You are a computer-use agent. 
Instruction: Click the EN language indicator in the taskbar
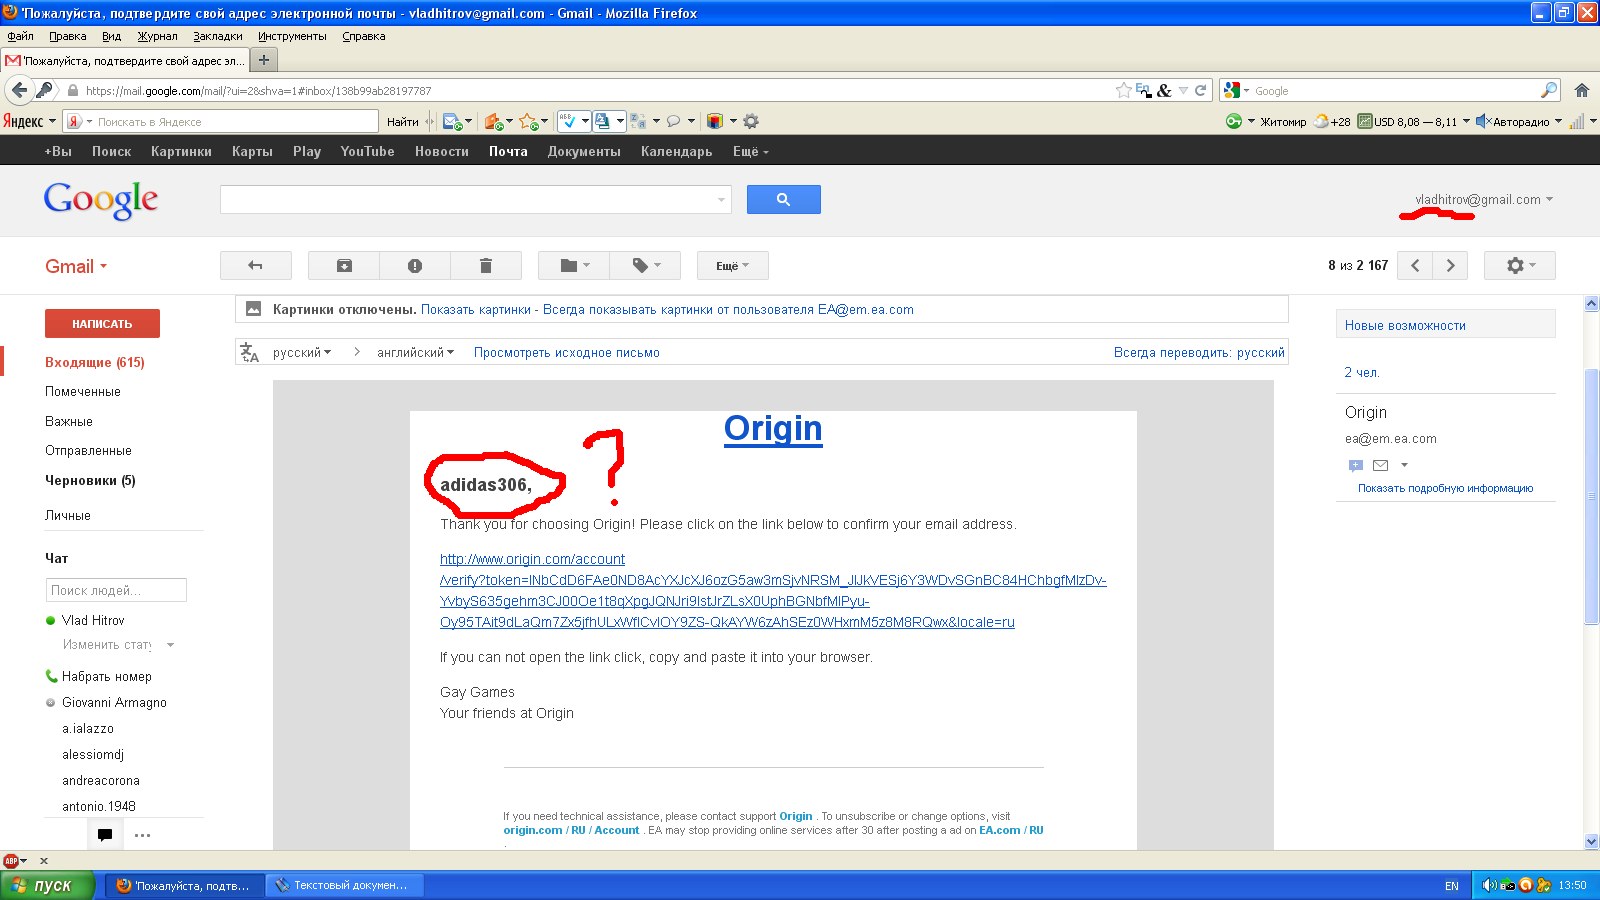[1452, 886]
